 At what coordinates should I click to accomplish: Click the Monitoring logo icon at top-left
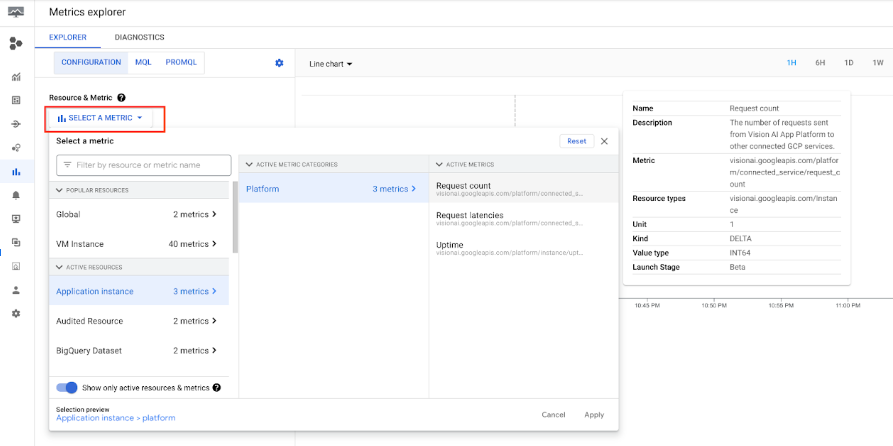15,11
